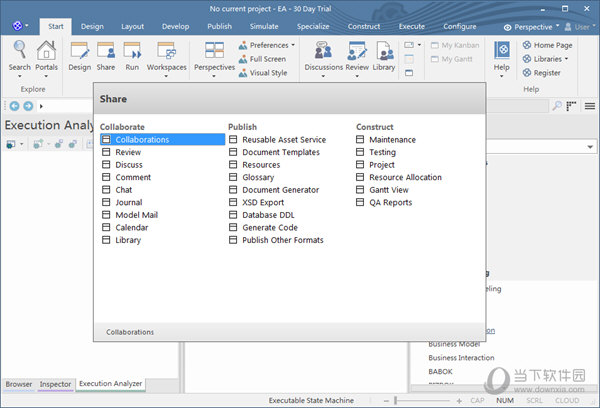
Task: Open the Simulate ribbon tab
Action: tap(264, 26)
